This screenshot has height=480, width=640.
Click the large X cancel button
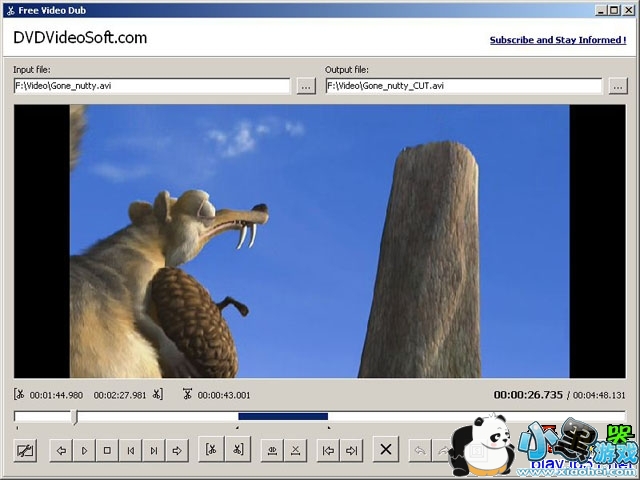click(386, 449)
